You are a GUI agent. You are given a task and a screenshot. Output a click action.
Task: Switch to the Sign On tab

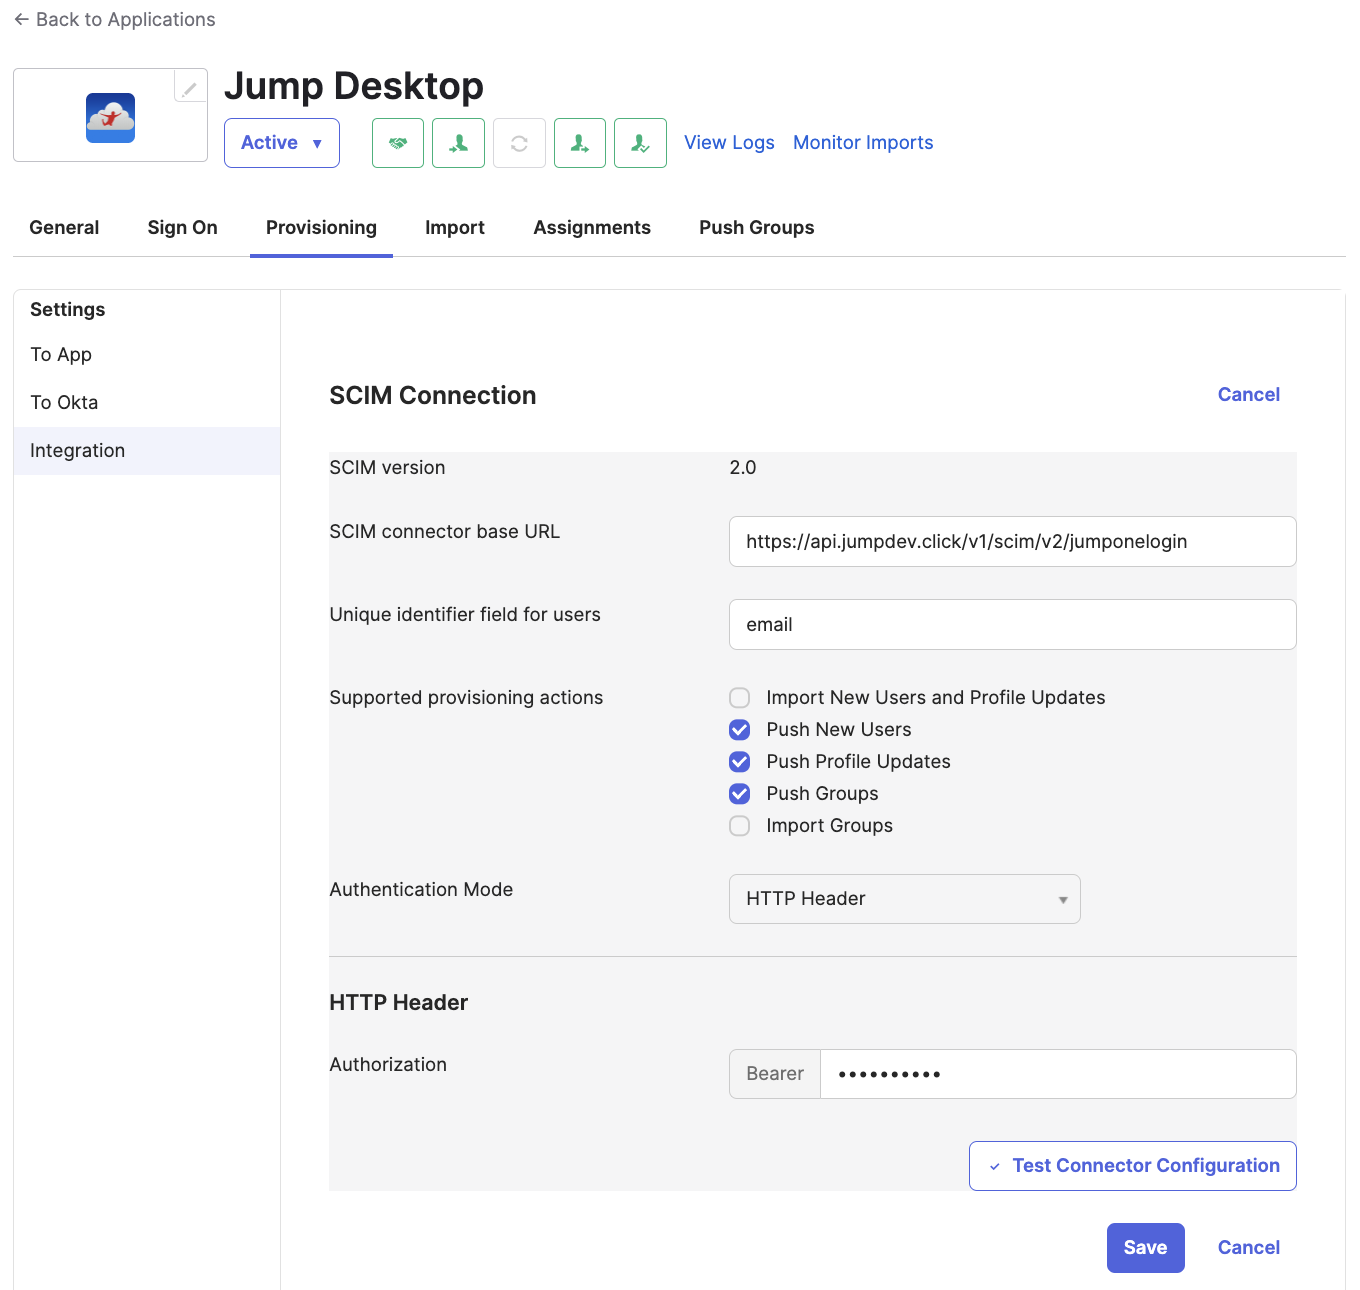point(182,228)
